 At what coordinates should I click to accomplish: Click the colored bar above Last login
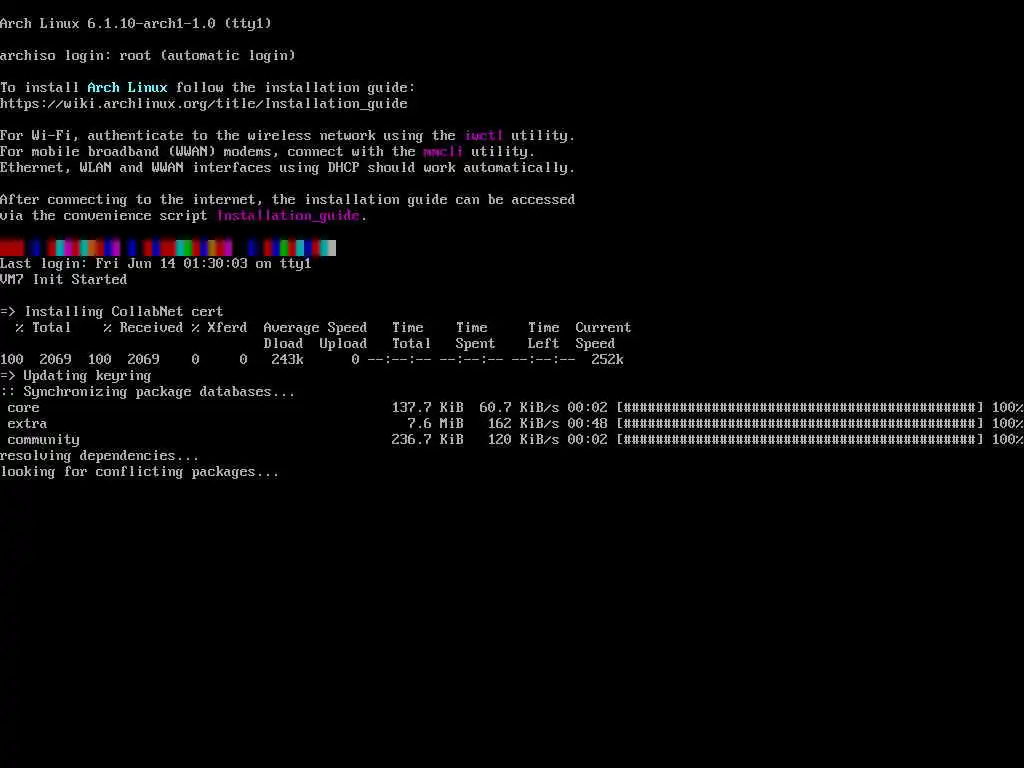168,248
